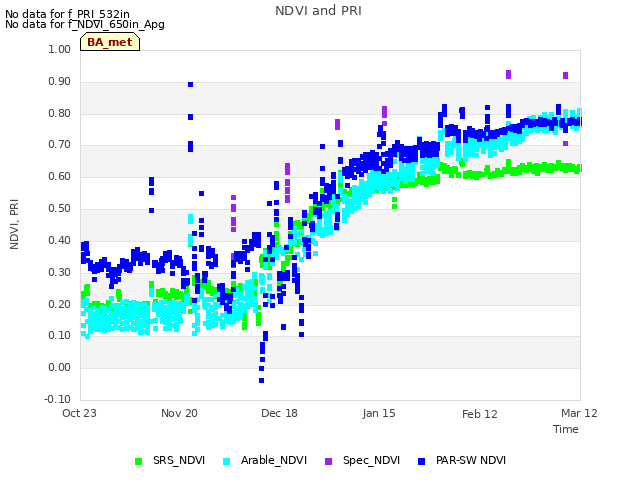Click the Feb 12 x-axis tick label
This screenshot has width=640, height=480.
(x=480, y=414)
